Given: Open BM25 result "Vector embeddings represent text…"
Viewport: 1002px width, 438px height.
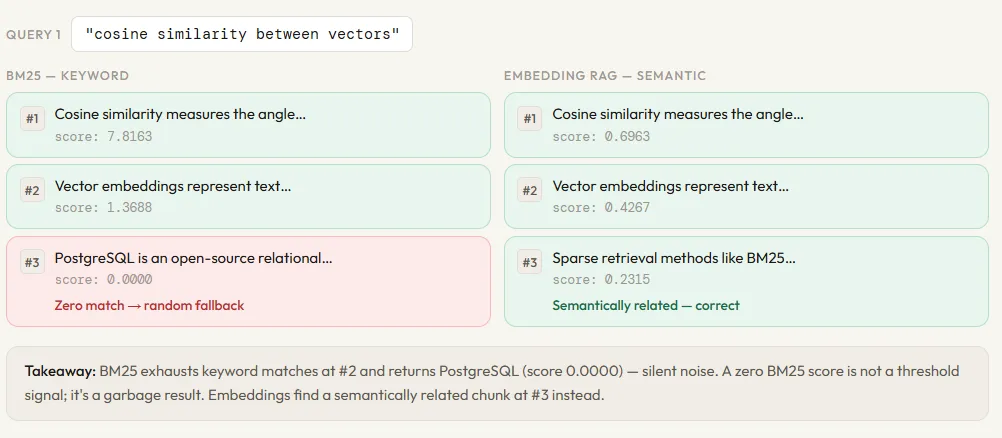Looking at the screenshot, I should tap(172, 186).
